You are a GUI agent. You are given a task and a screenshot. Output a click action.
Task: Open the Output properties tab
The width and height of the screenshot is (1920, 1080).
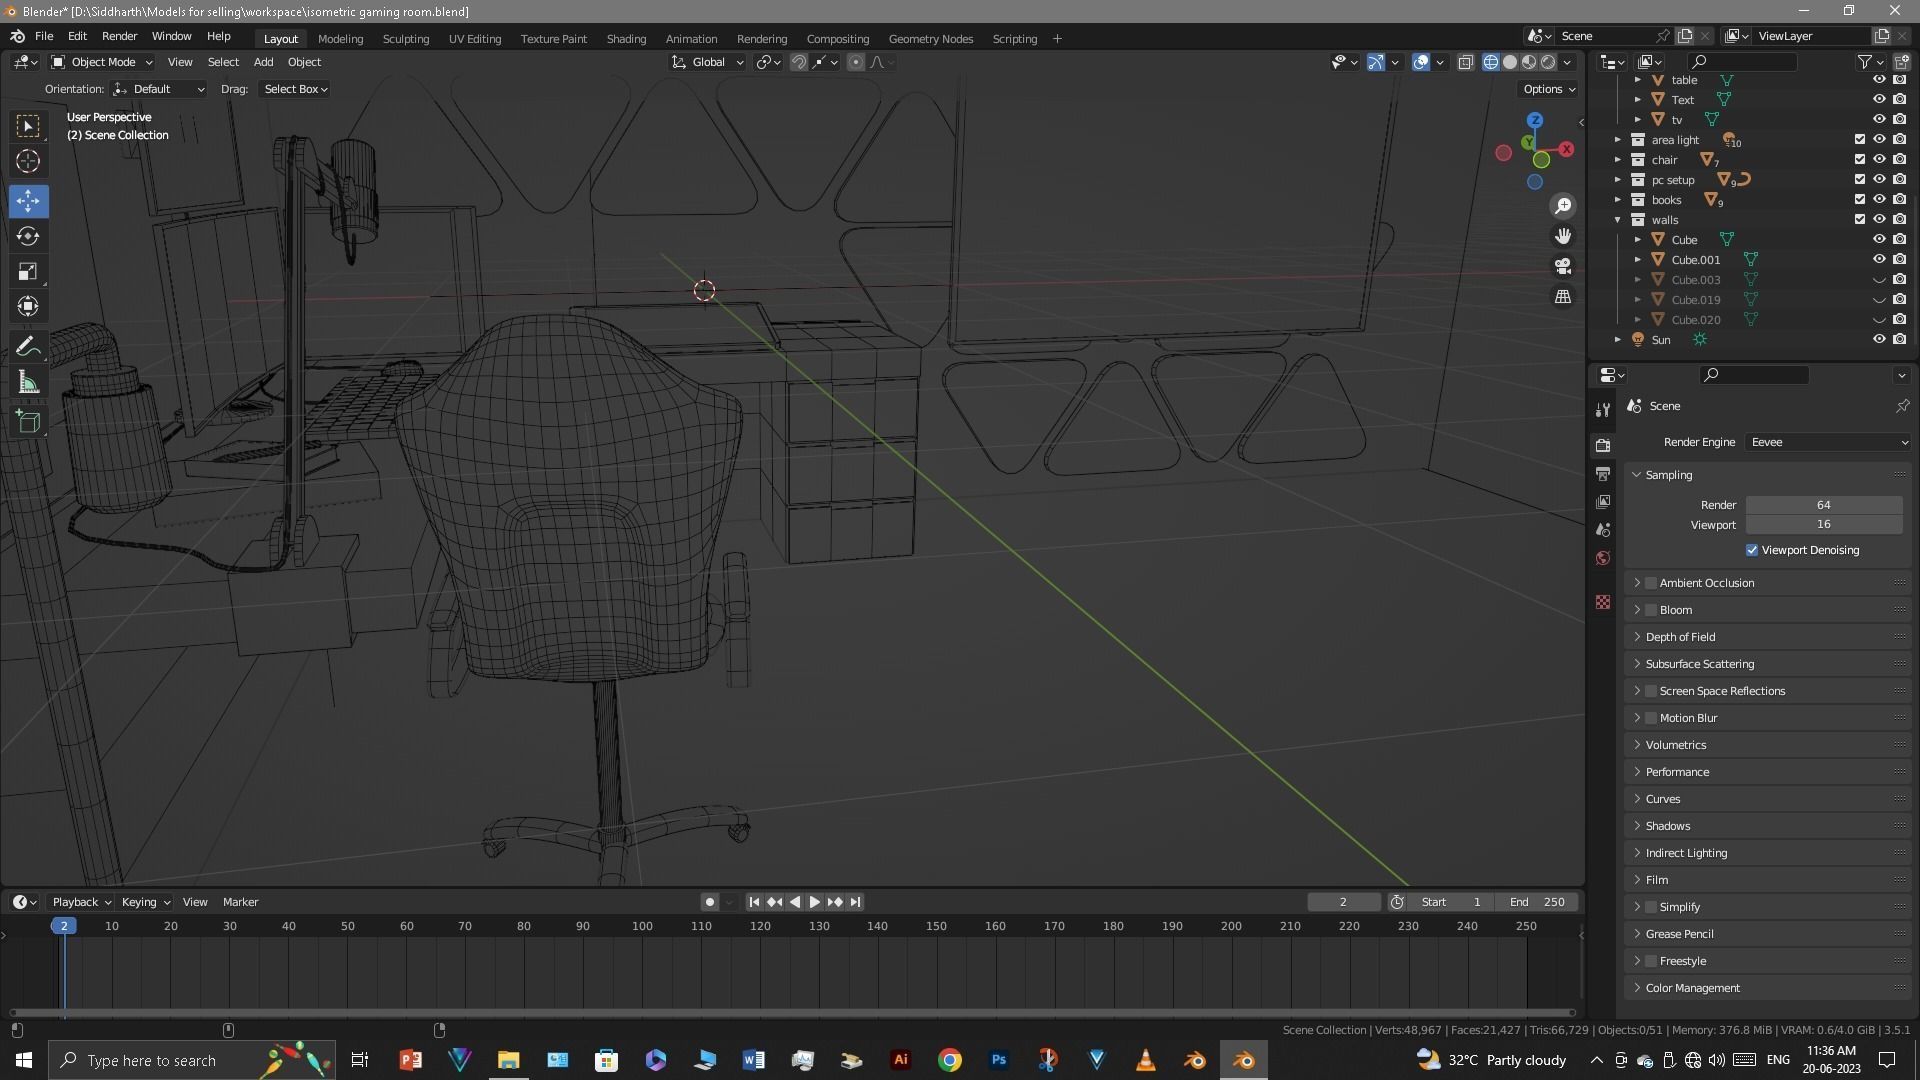[1603, 473]
